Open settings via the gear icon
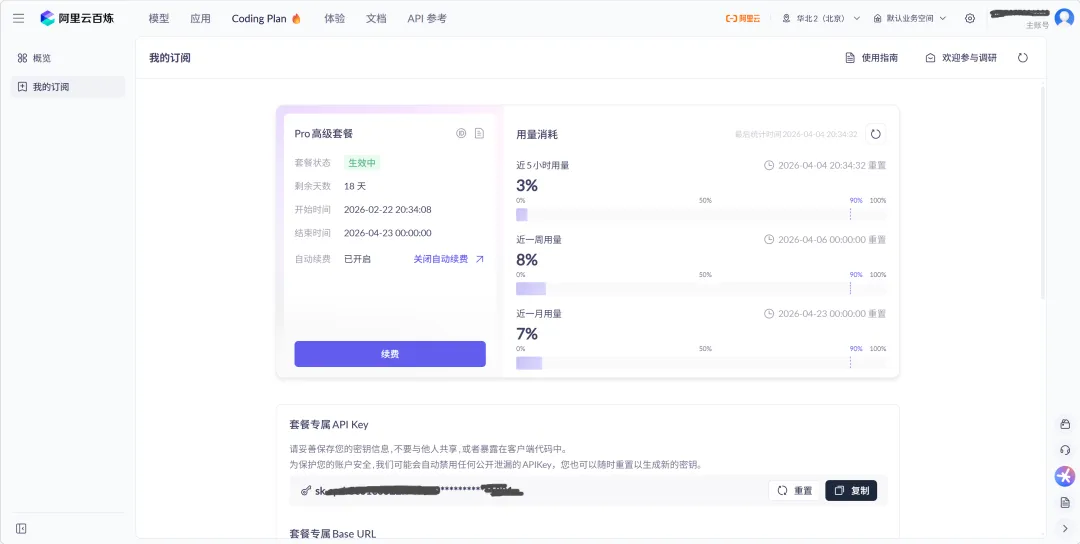The height and width of the screenshot is (544, 1080). click(970, 19)
